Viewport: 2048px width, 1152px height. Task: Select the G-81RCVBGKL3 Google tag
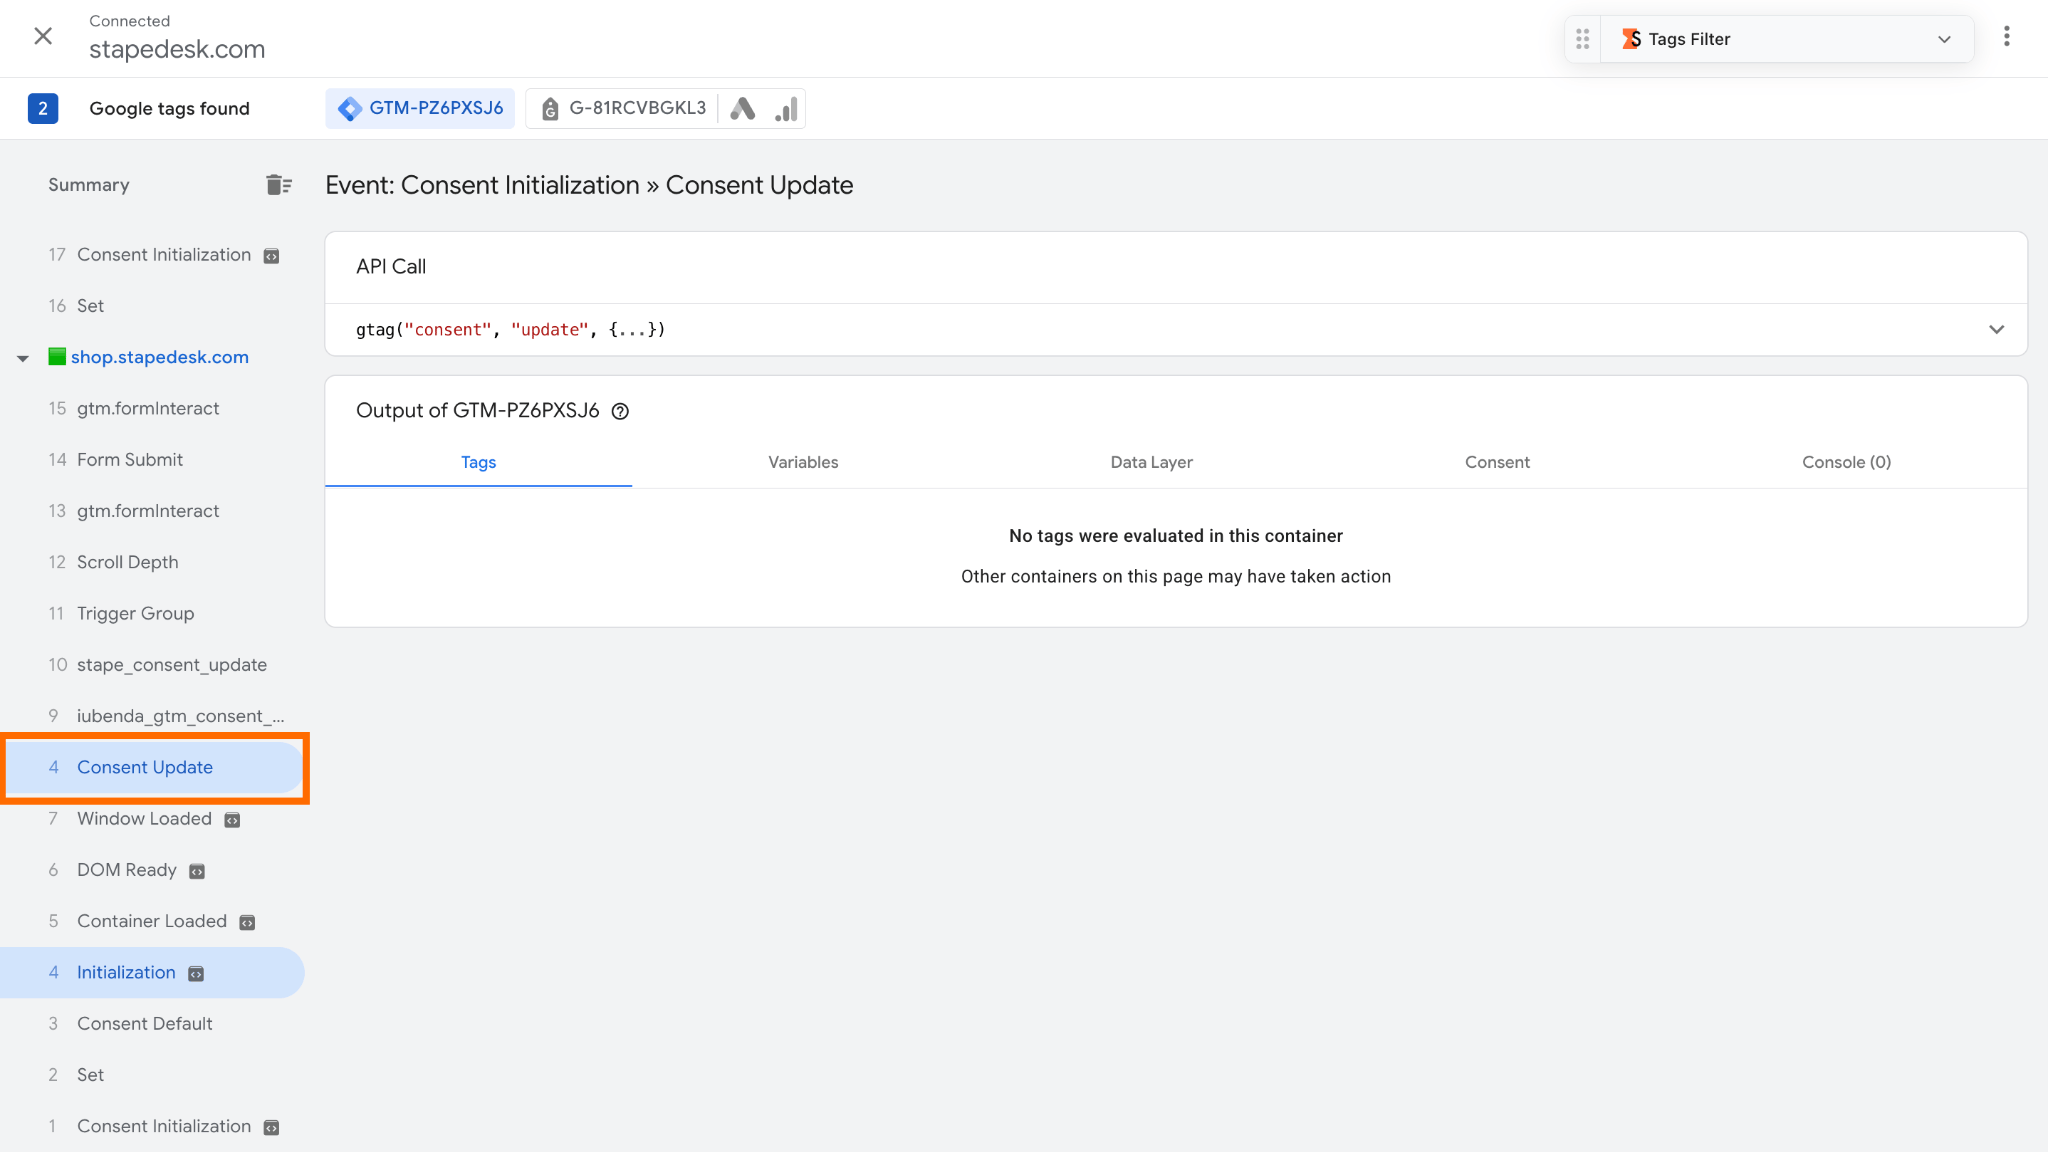click(623, 108)
